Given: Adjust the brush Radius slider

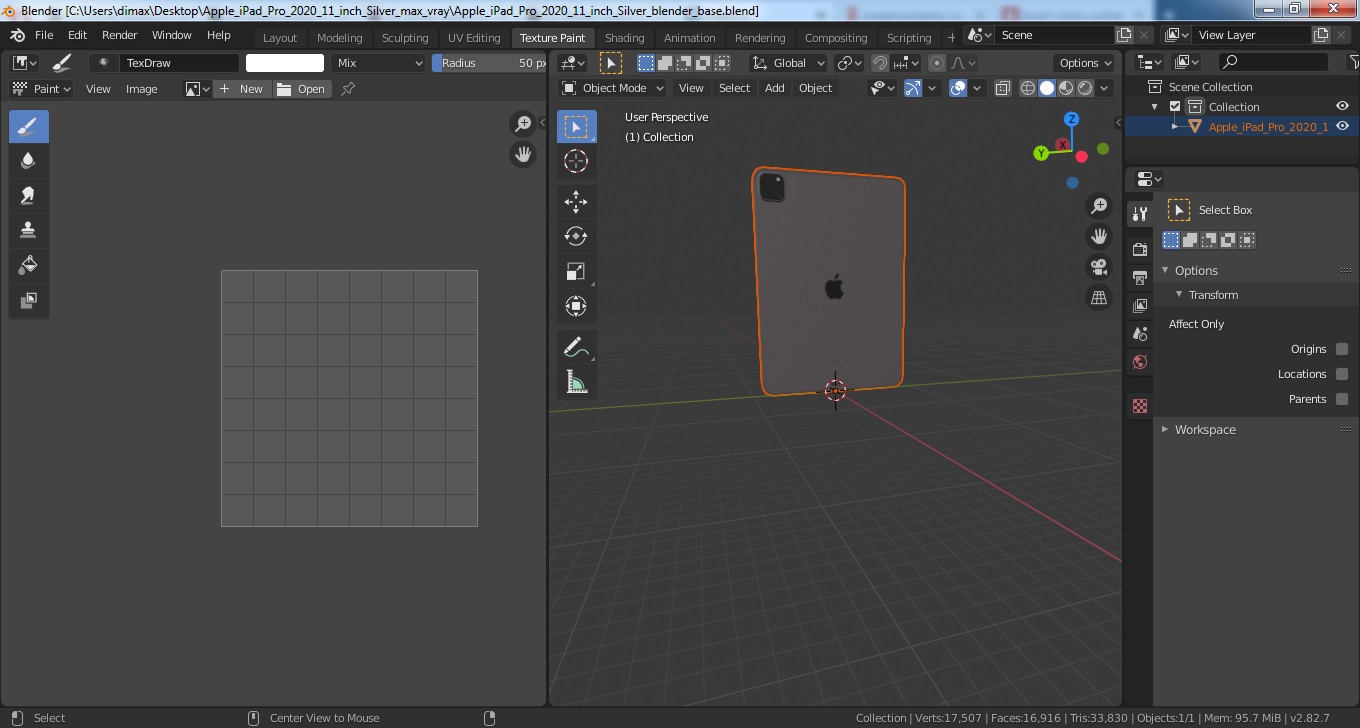Looking at the screenshot, I should pyautogui.click(x=490, y=63).
